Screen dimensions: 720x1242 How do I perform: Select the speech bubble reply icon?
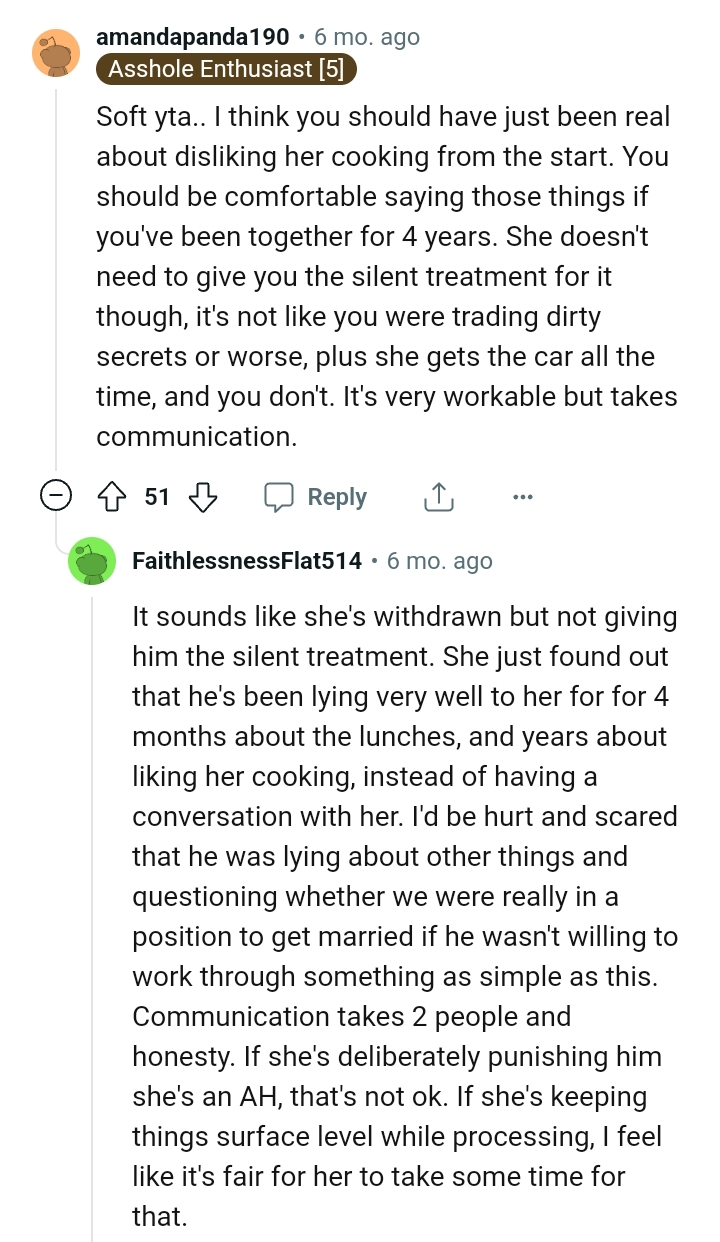pos(280,496)
